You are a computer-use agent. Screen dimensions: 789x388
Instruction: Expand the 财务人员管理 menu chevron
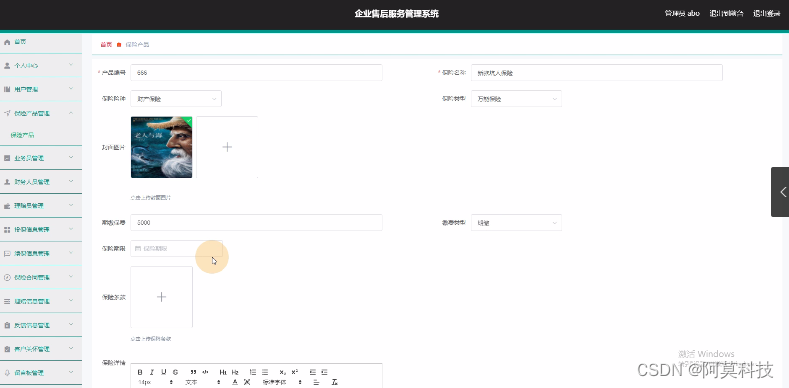71,182
